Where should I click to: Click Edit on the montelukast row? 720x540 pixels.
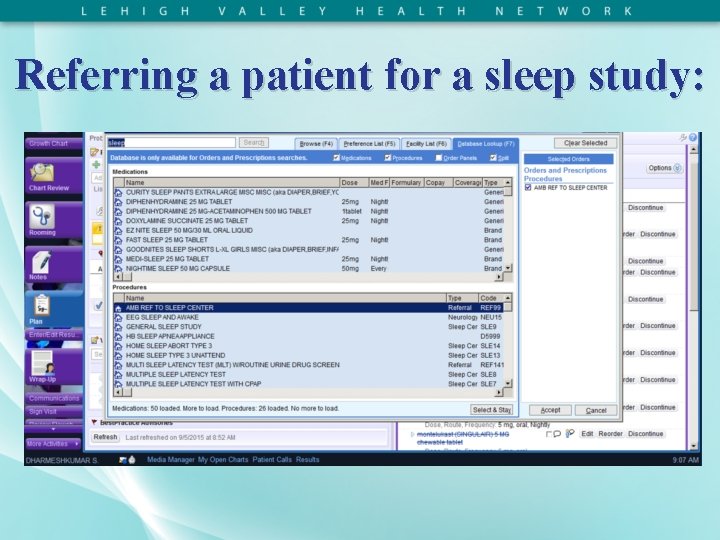coord(587,434)
